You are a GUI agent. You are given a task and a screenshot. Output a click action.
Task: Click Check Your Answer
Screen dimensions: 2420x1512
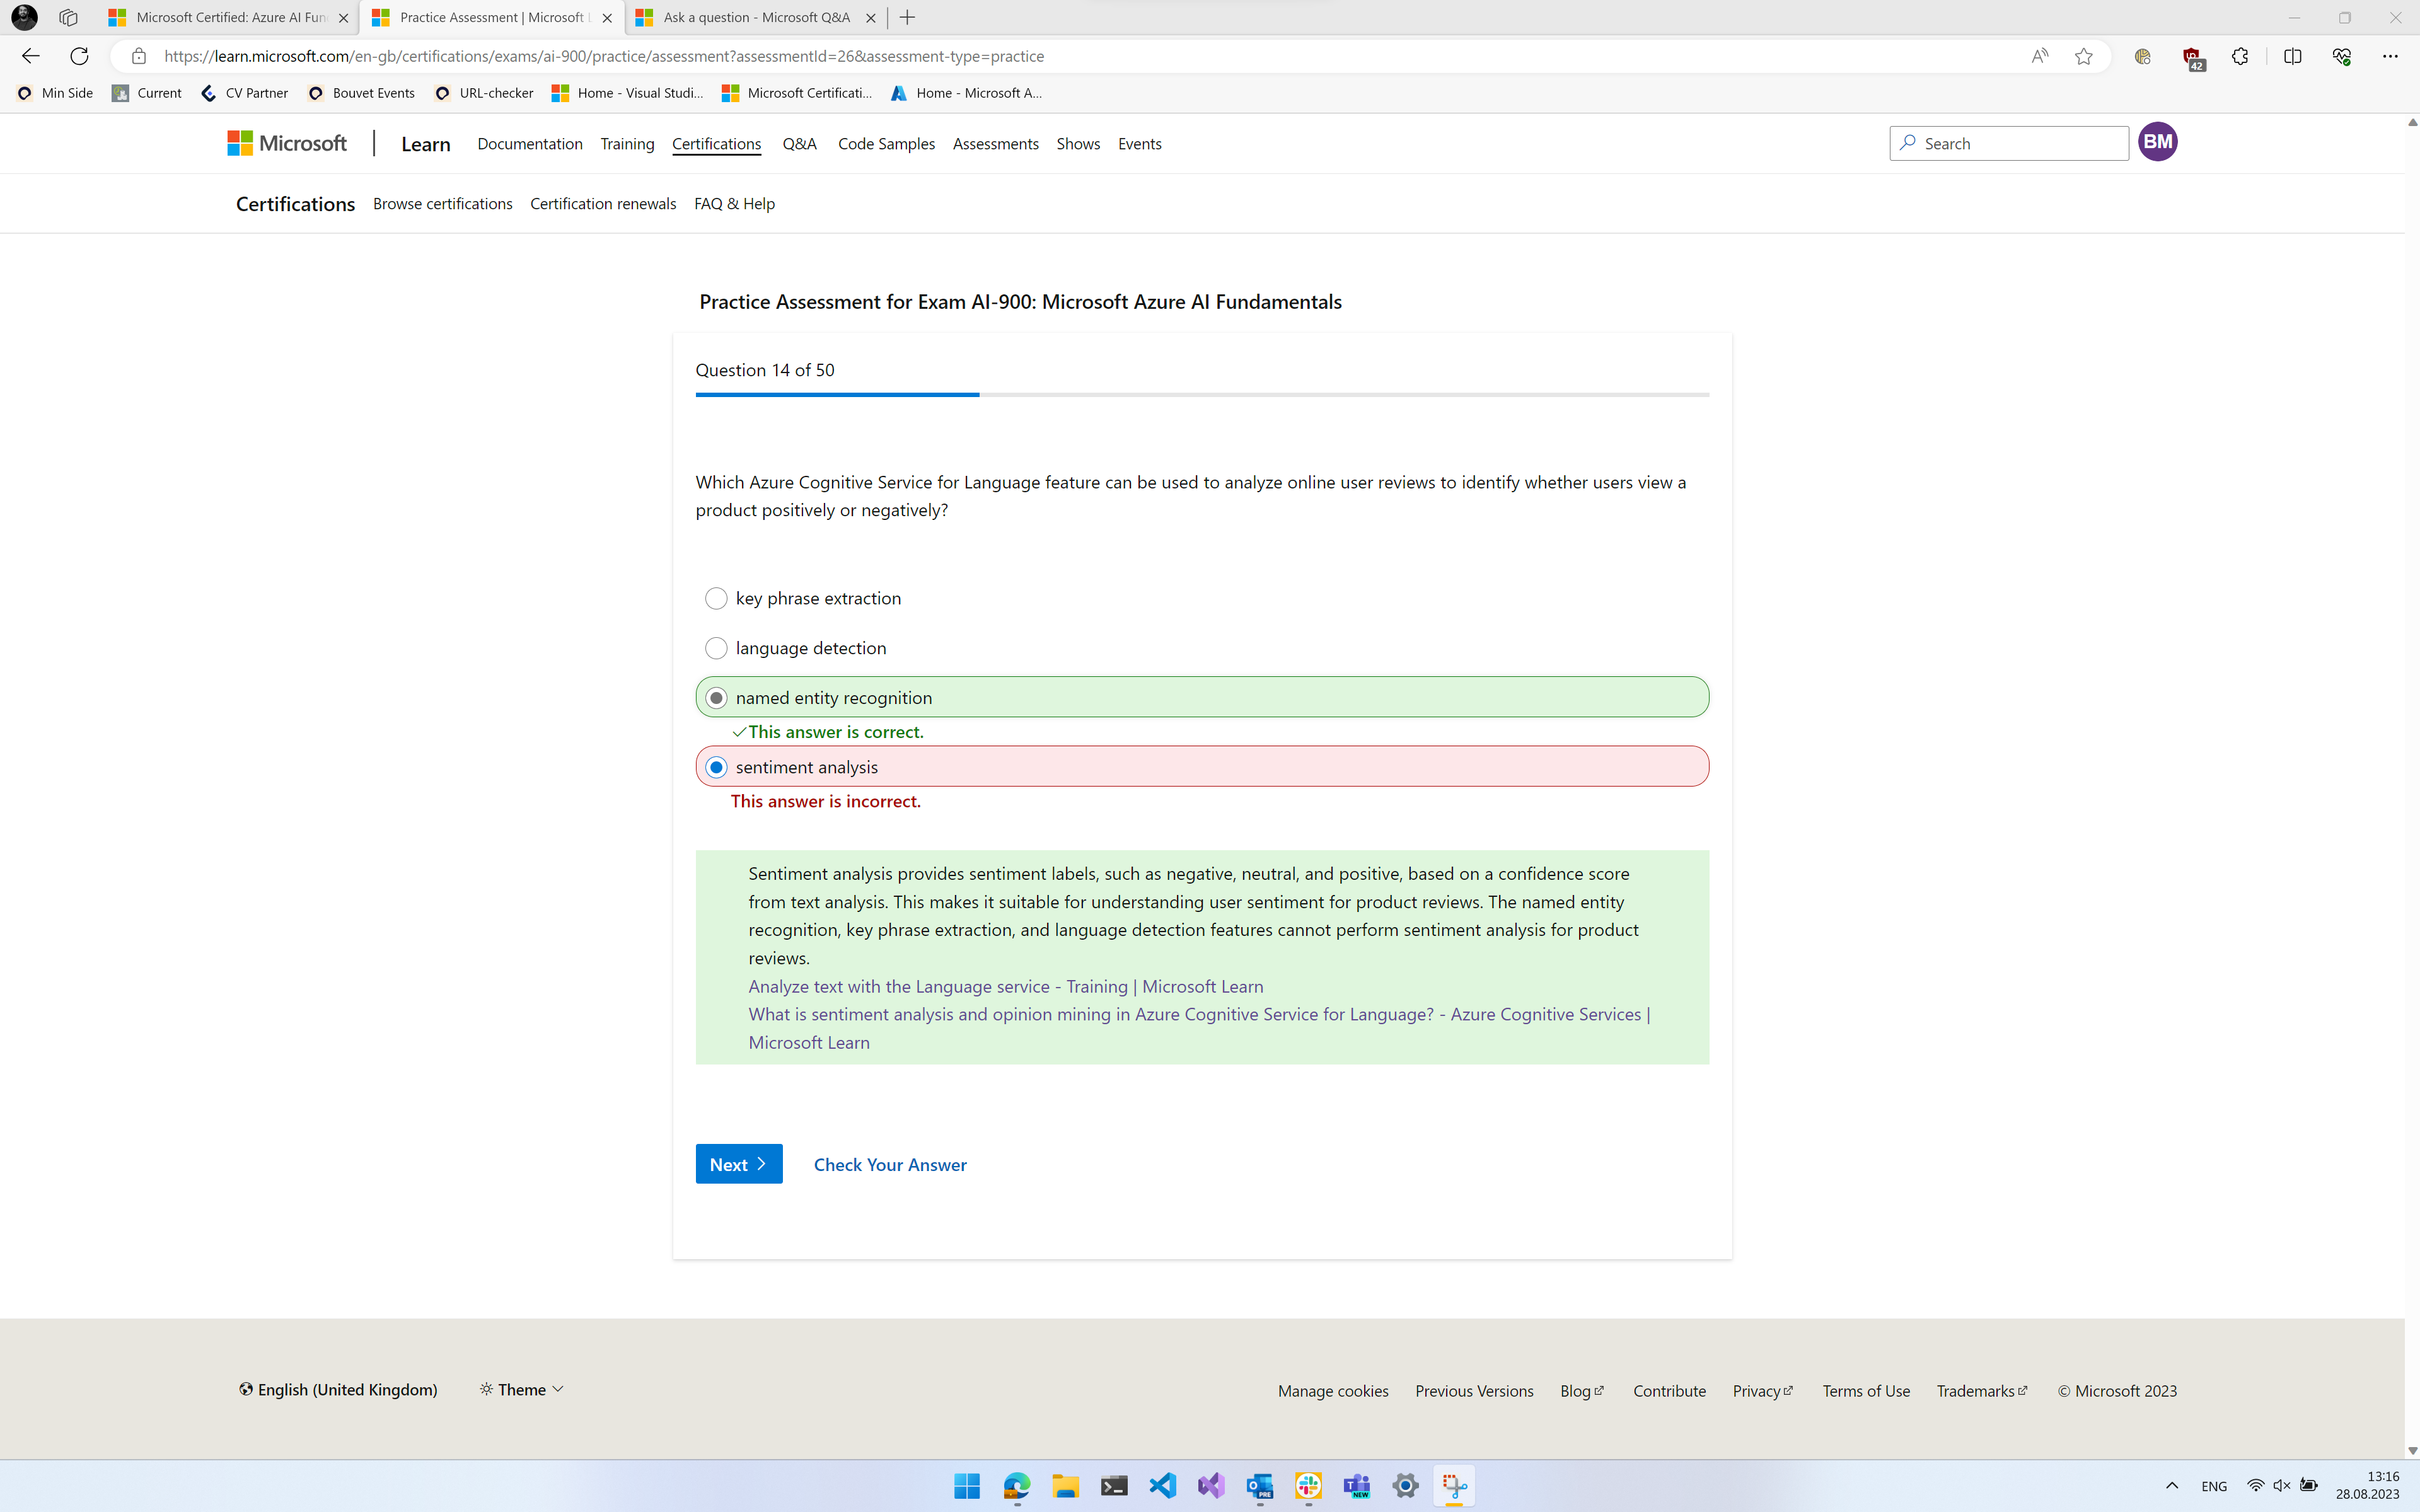click(x=890, y=1164)
